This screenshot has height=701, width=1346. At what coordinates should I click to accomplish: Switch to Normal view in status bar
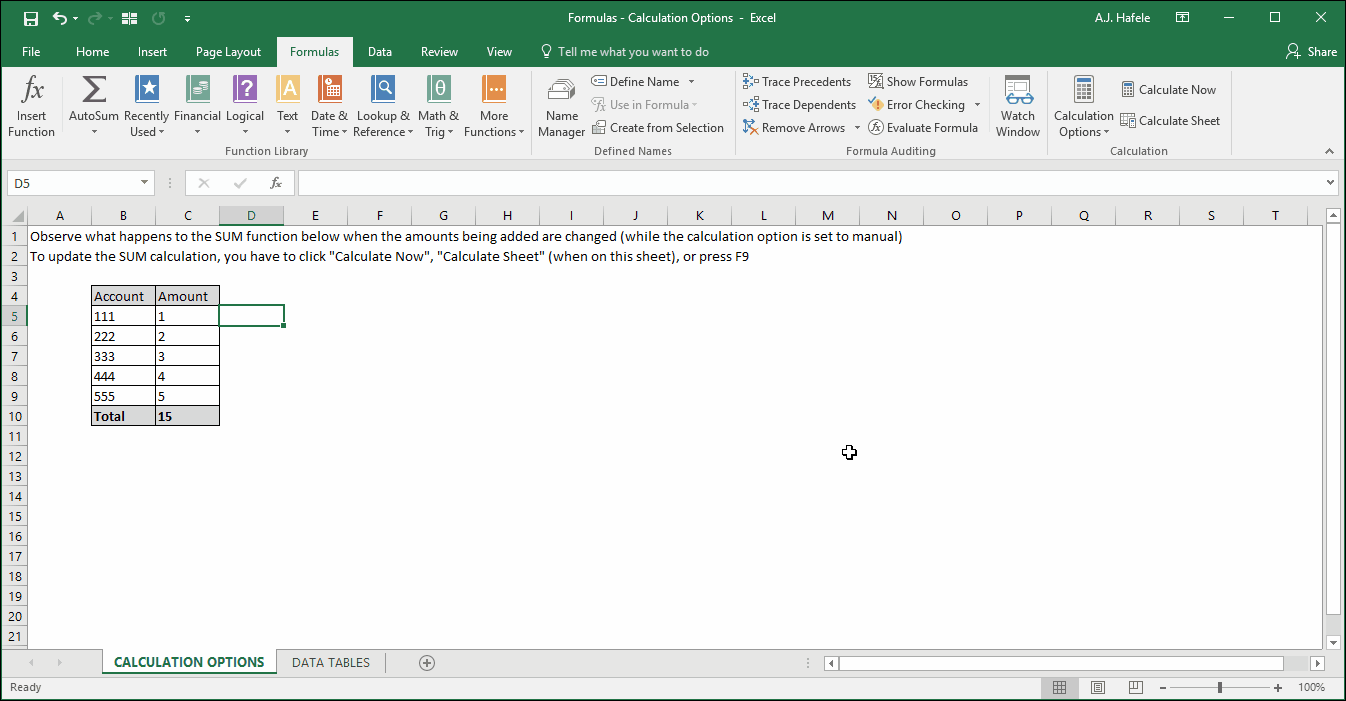coord(1059,688)
